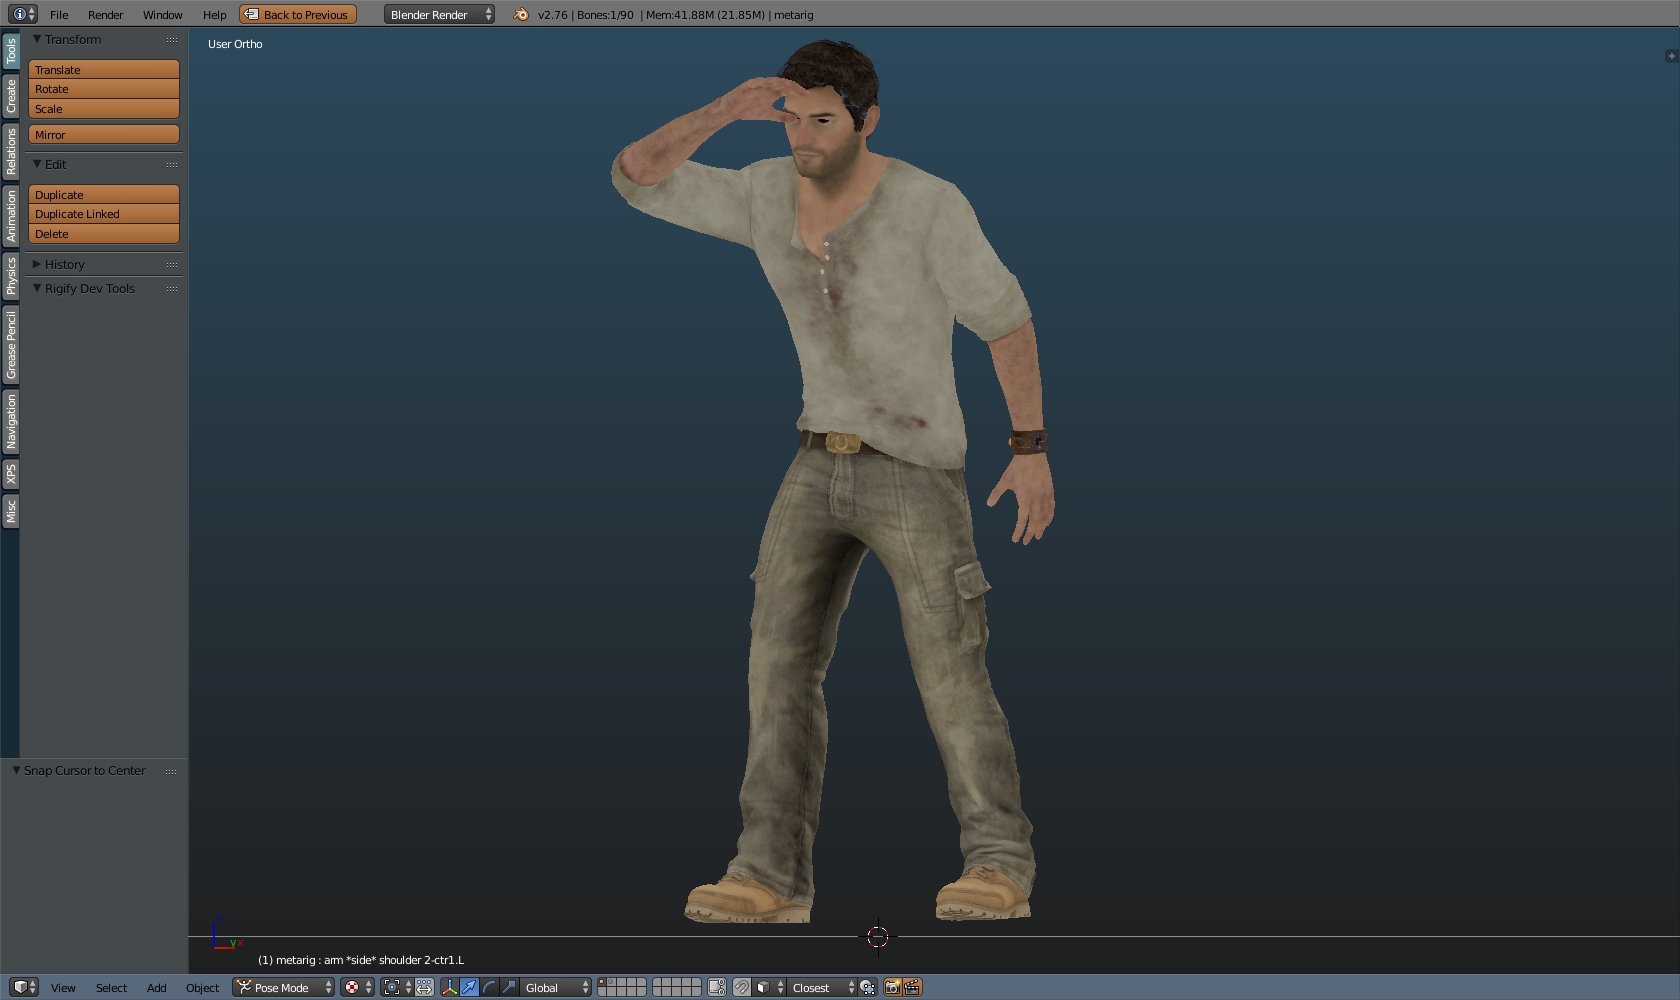Image resolution: width=1680 pixels, height=1000 pixels.
Task: Switch to the Animation tab
Action: click(11, 216)
